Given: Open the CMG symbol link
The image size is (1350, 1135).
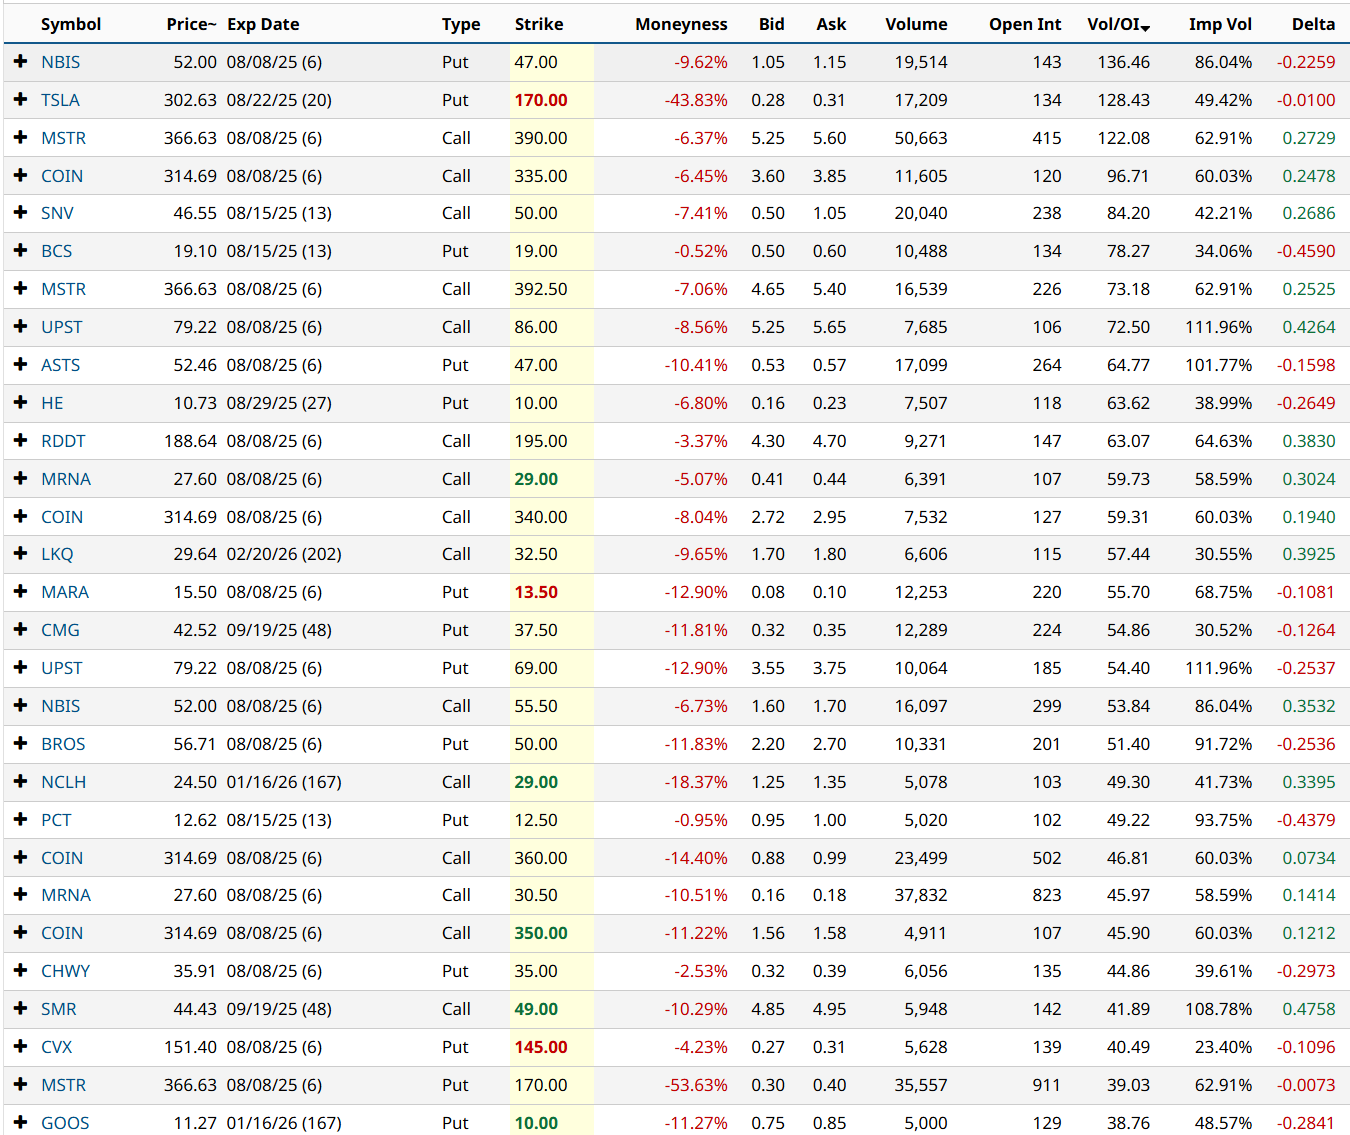Looking at the screenshot, I should (60, 630).
